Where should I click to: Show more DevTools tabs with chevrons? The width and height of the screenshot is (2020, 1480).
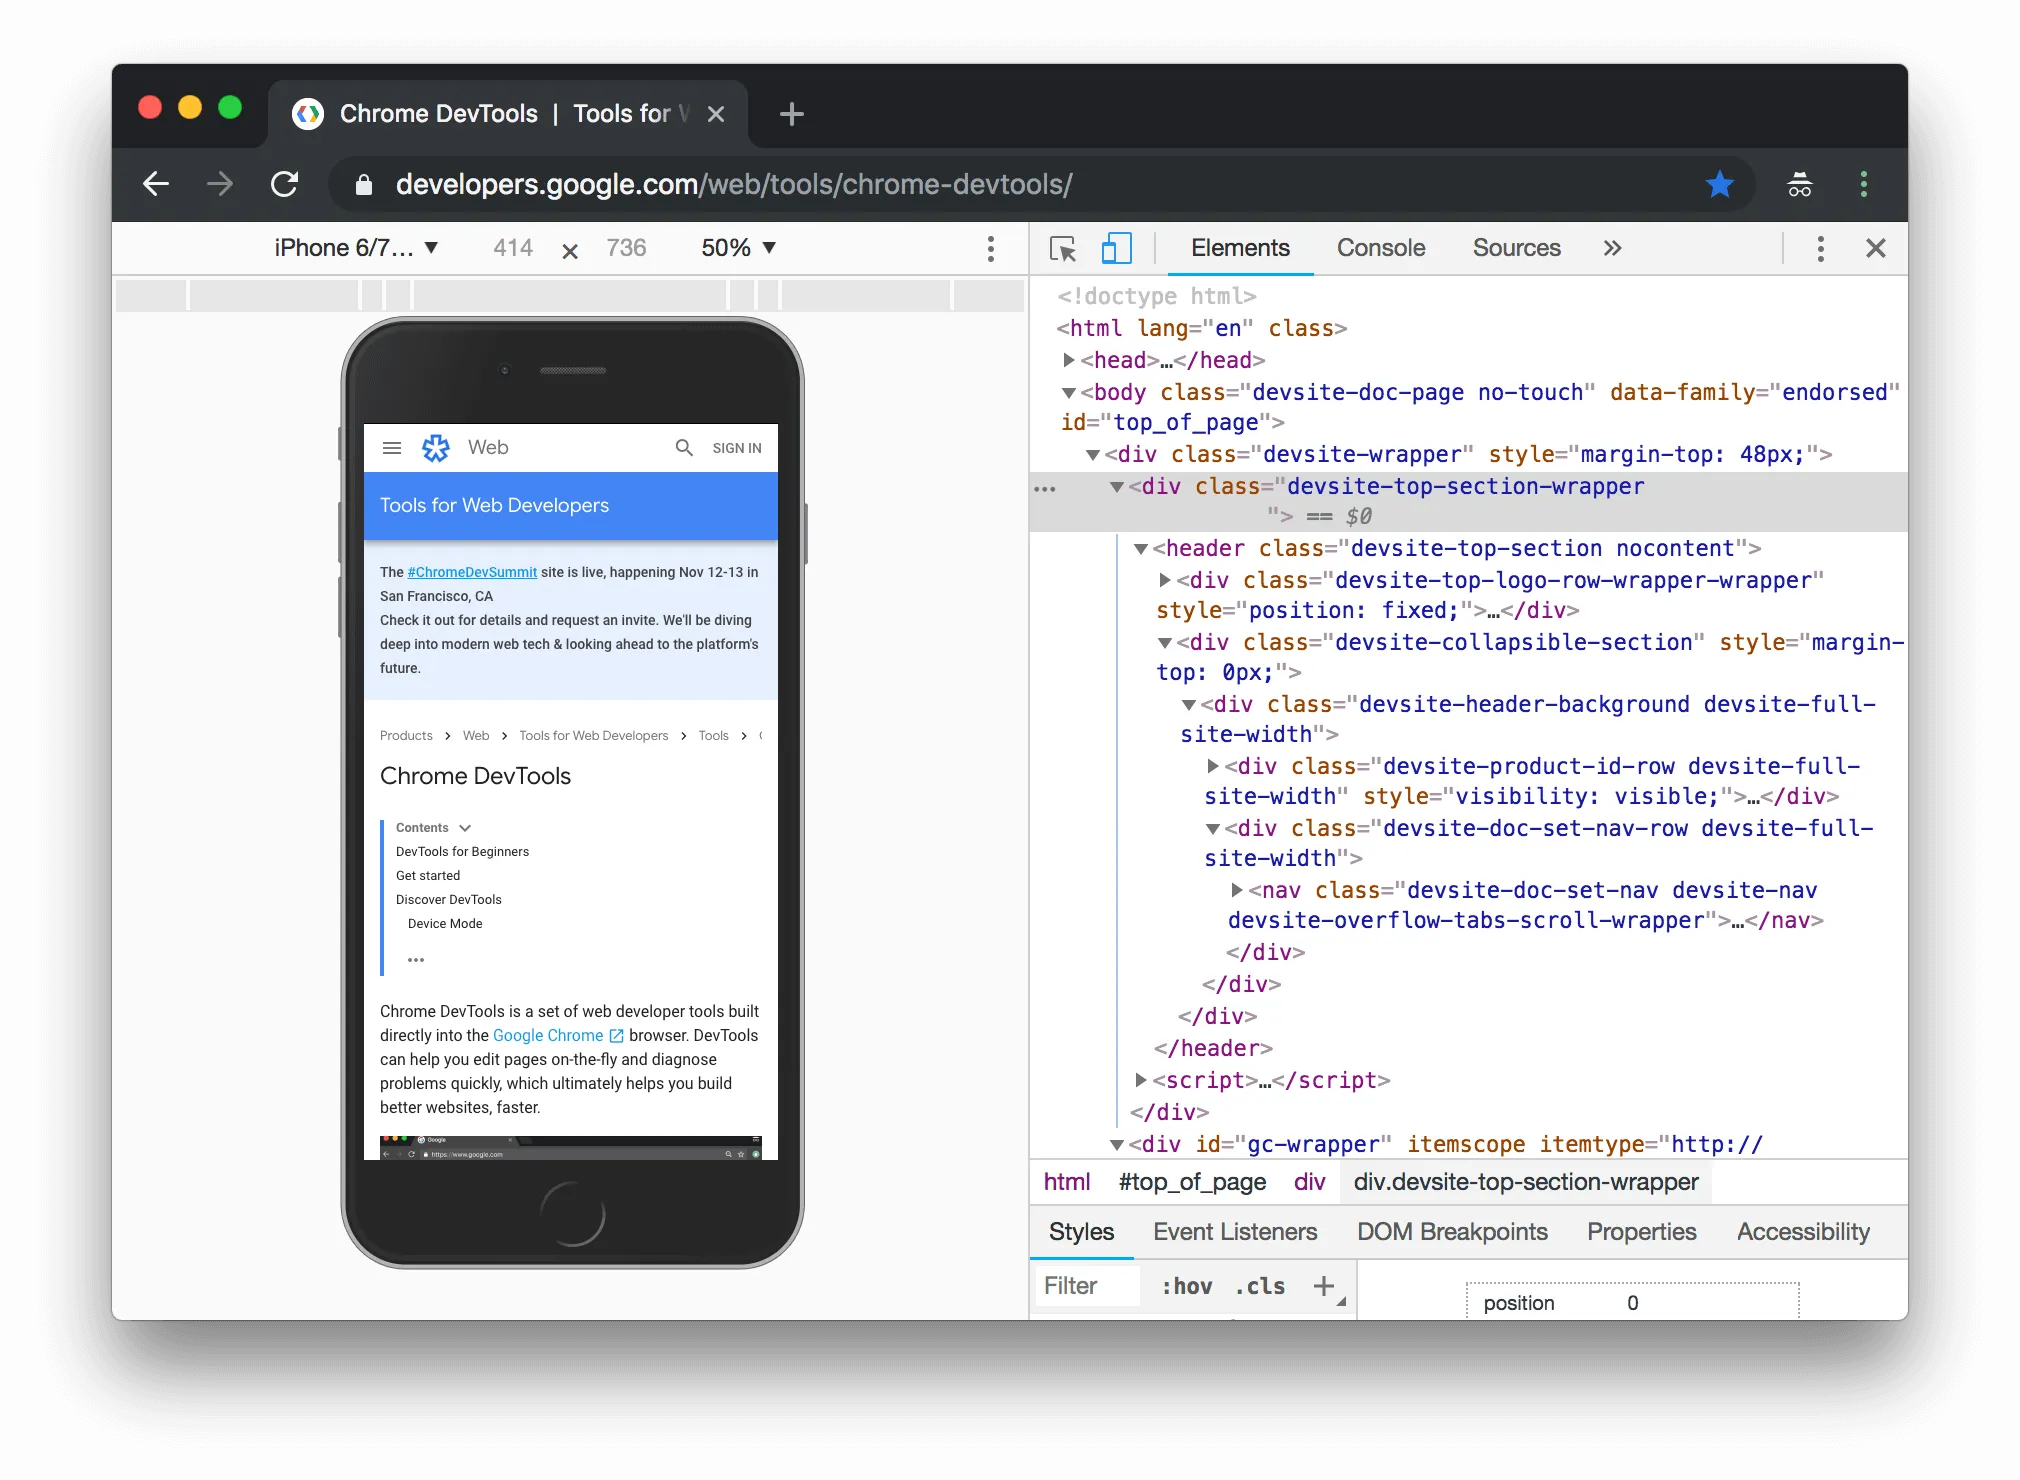point(1612,248)
